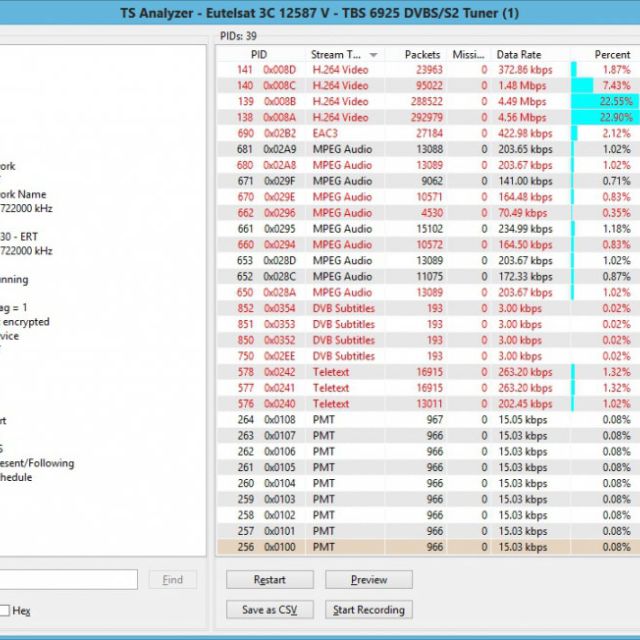Sort by the Data Rate column header

coord(530,54)
